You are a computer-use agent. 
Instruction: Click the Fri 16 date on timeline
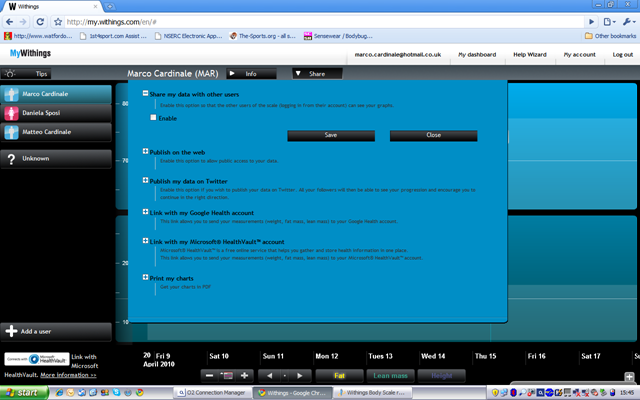[x=536, y=356]
